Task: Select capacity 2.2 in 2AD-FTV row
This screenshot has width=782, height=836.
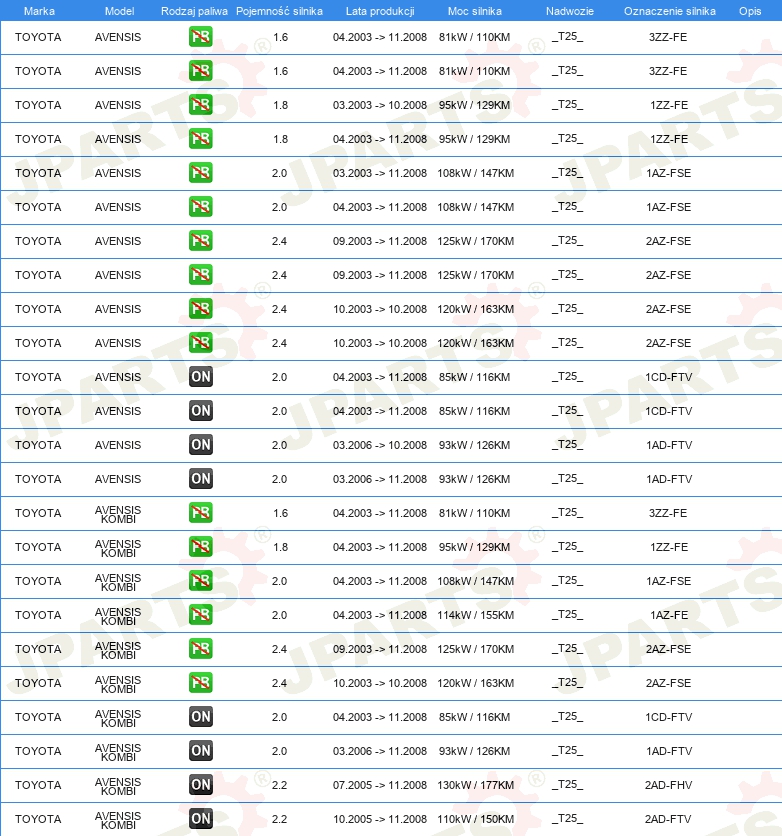Action: click(x=279, y=819)
